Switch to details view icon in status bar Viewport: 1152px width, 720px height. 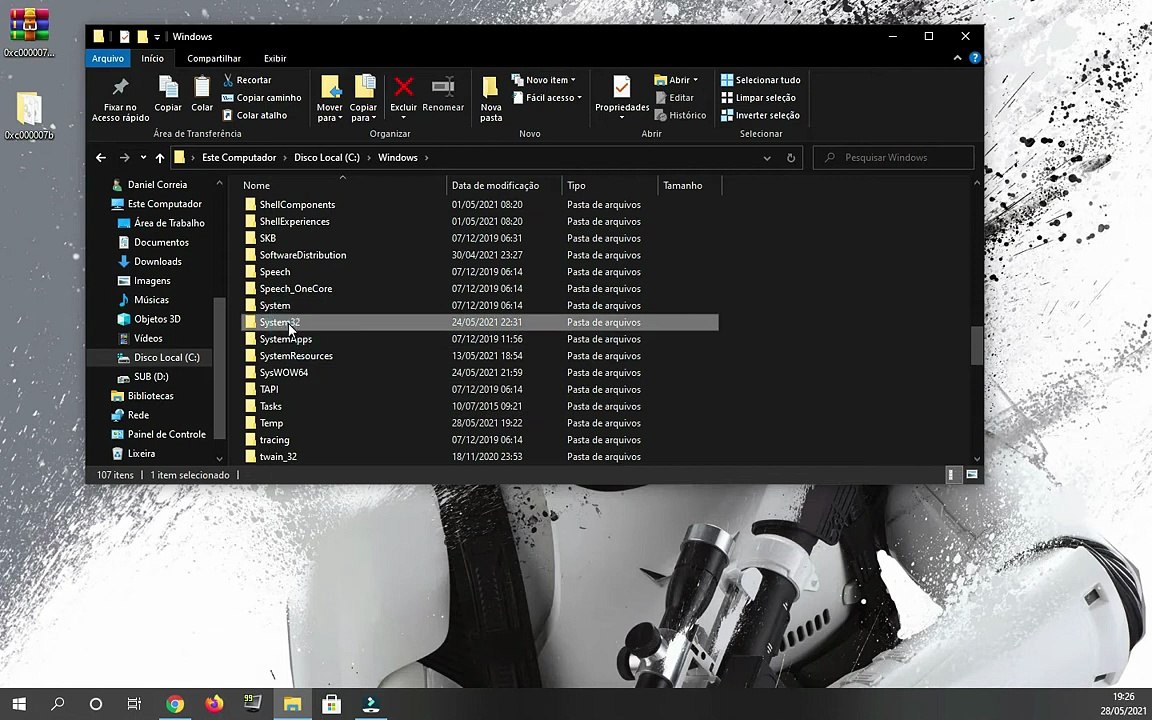(x=951, y=475)
